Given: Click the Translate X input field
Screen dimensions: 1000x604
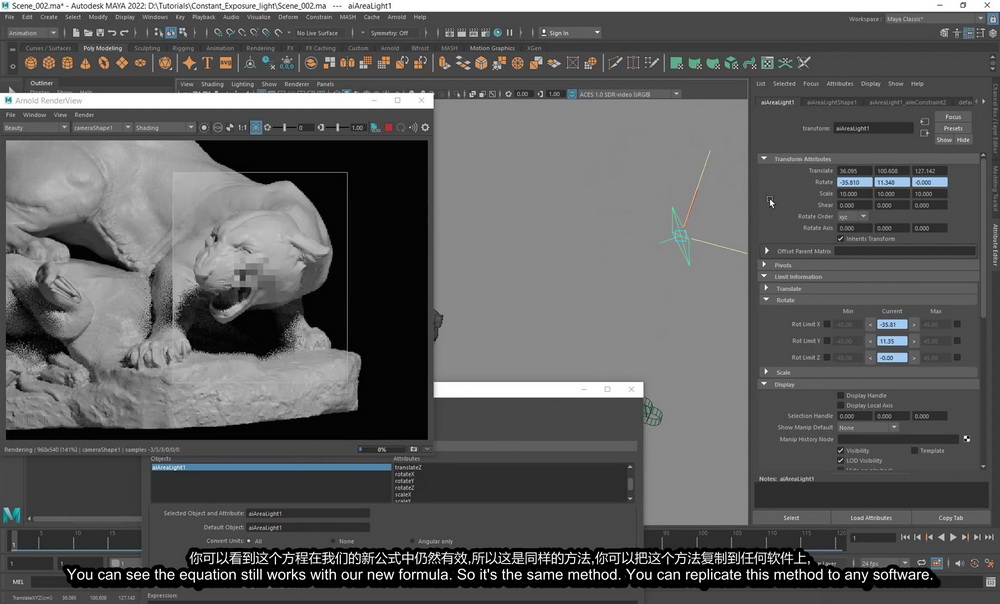Looking at the screenshot, I should pos(855,171).
